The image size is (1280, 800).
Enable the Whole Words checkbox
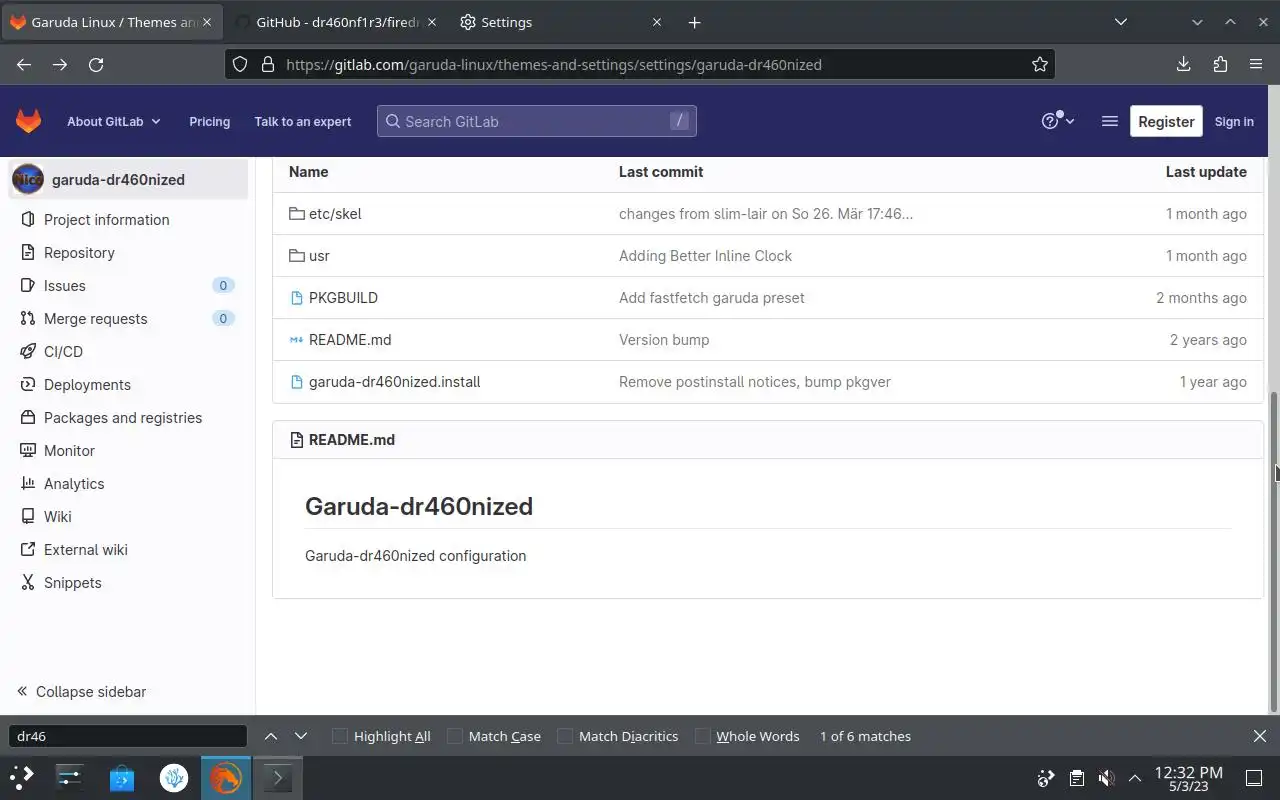pos(703,736)
